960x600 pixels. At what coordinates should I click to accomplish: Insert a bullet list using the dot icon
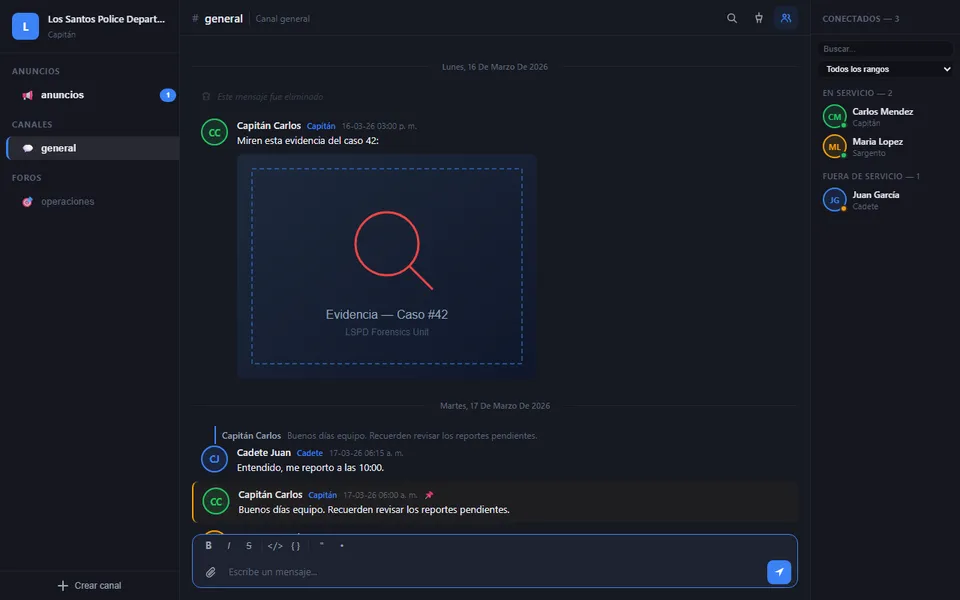click(342, 546)
